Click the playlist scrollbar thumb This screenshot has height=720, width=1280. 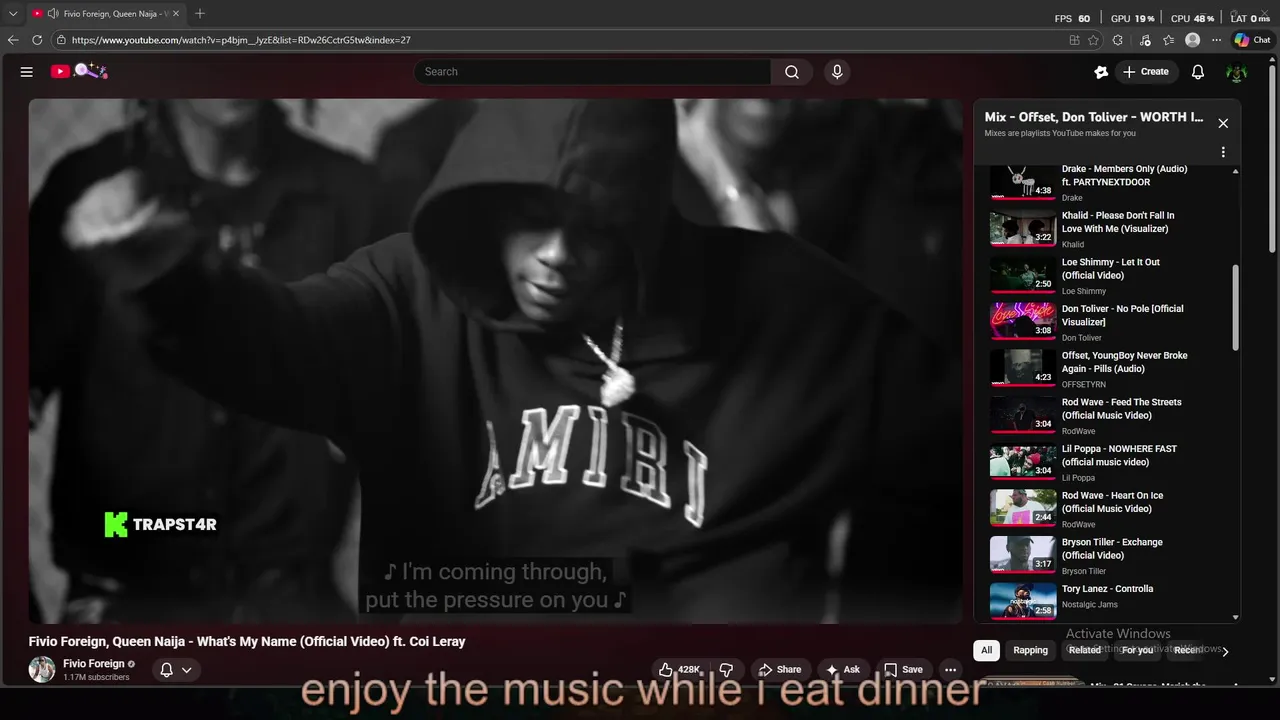1236,307
